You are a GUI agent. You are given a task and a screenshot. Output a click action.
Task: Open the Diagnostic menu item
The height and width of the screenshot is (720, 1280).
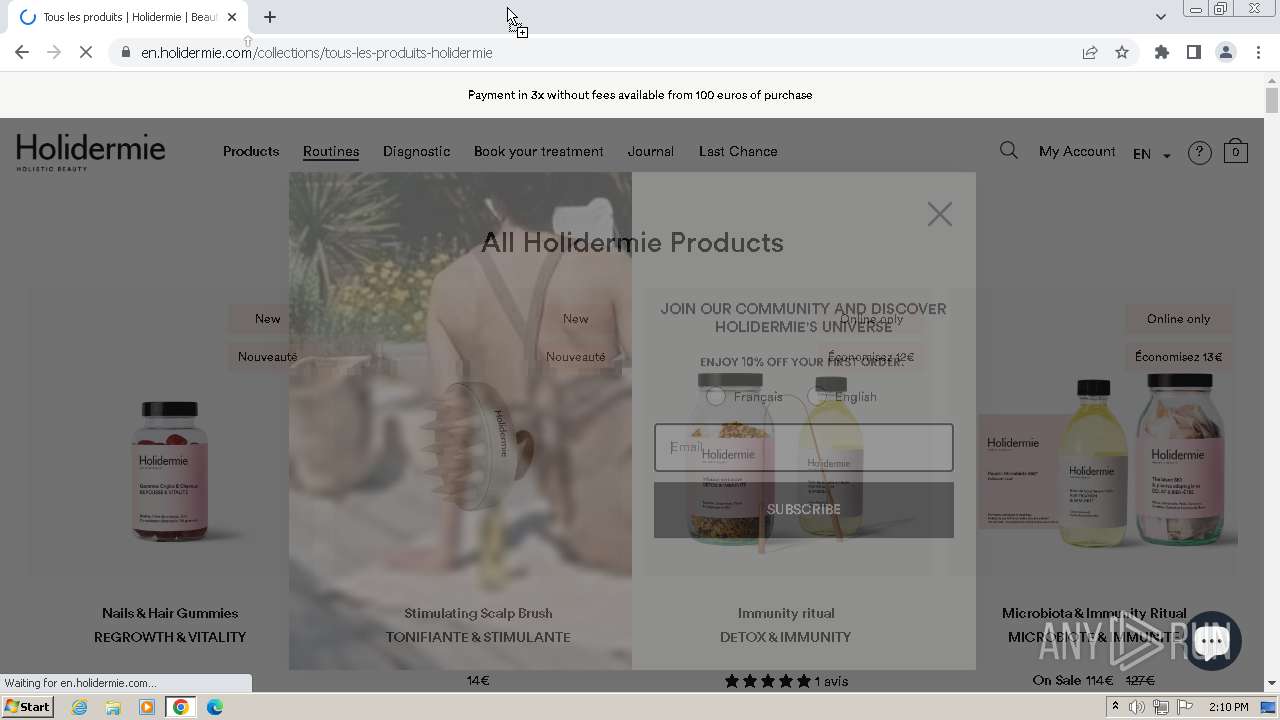tap(416, 151)
